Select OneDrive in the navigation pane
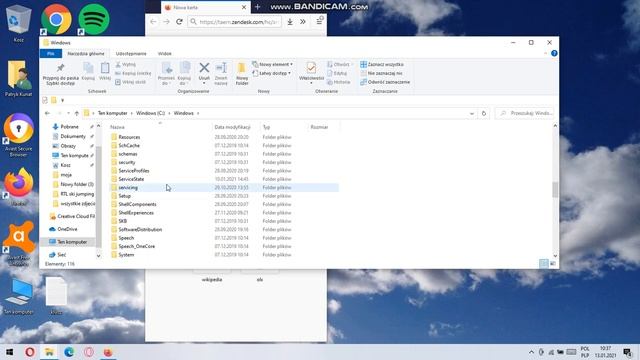The image size is (640, 360). [x=67, y=229]
